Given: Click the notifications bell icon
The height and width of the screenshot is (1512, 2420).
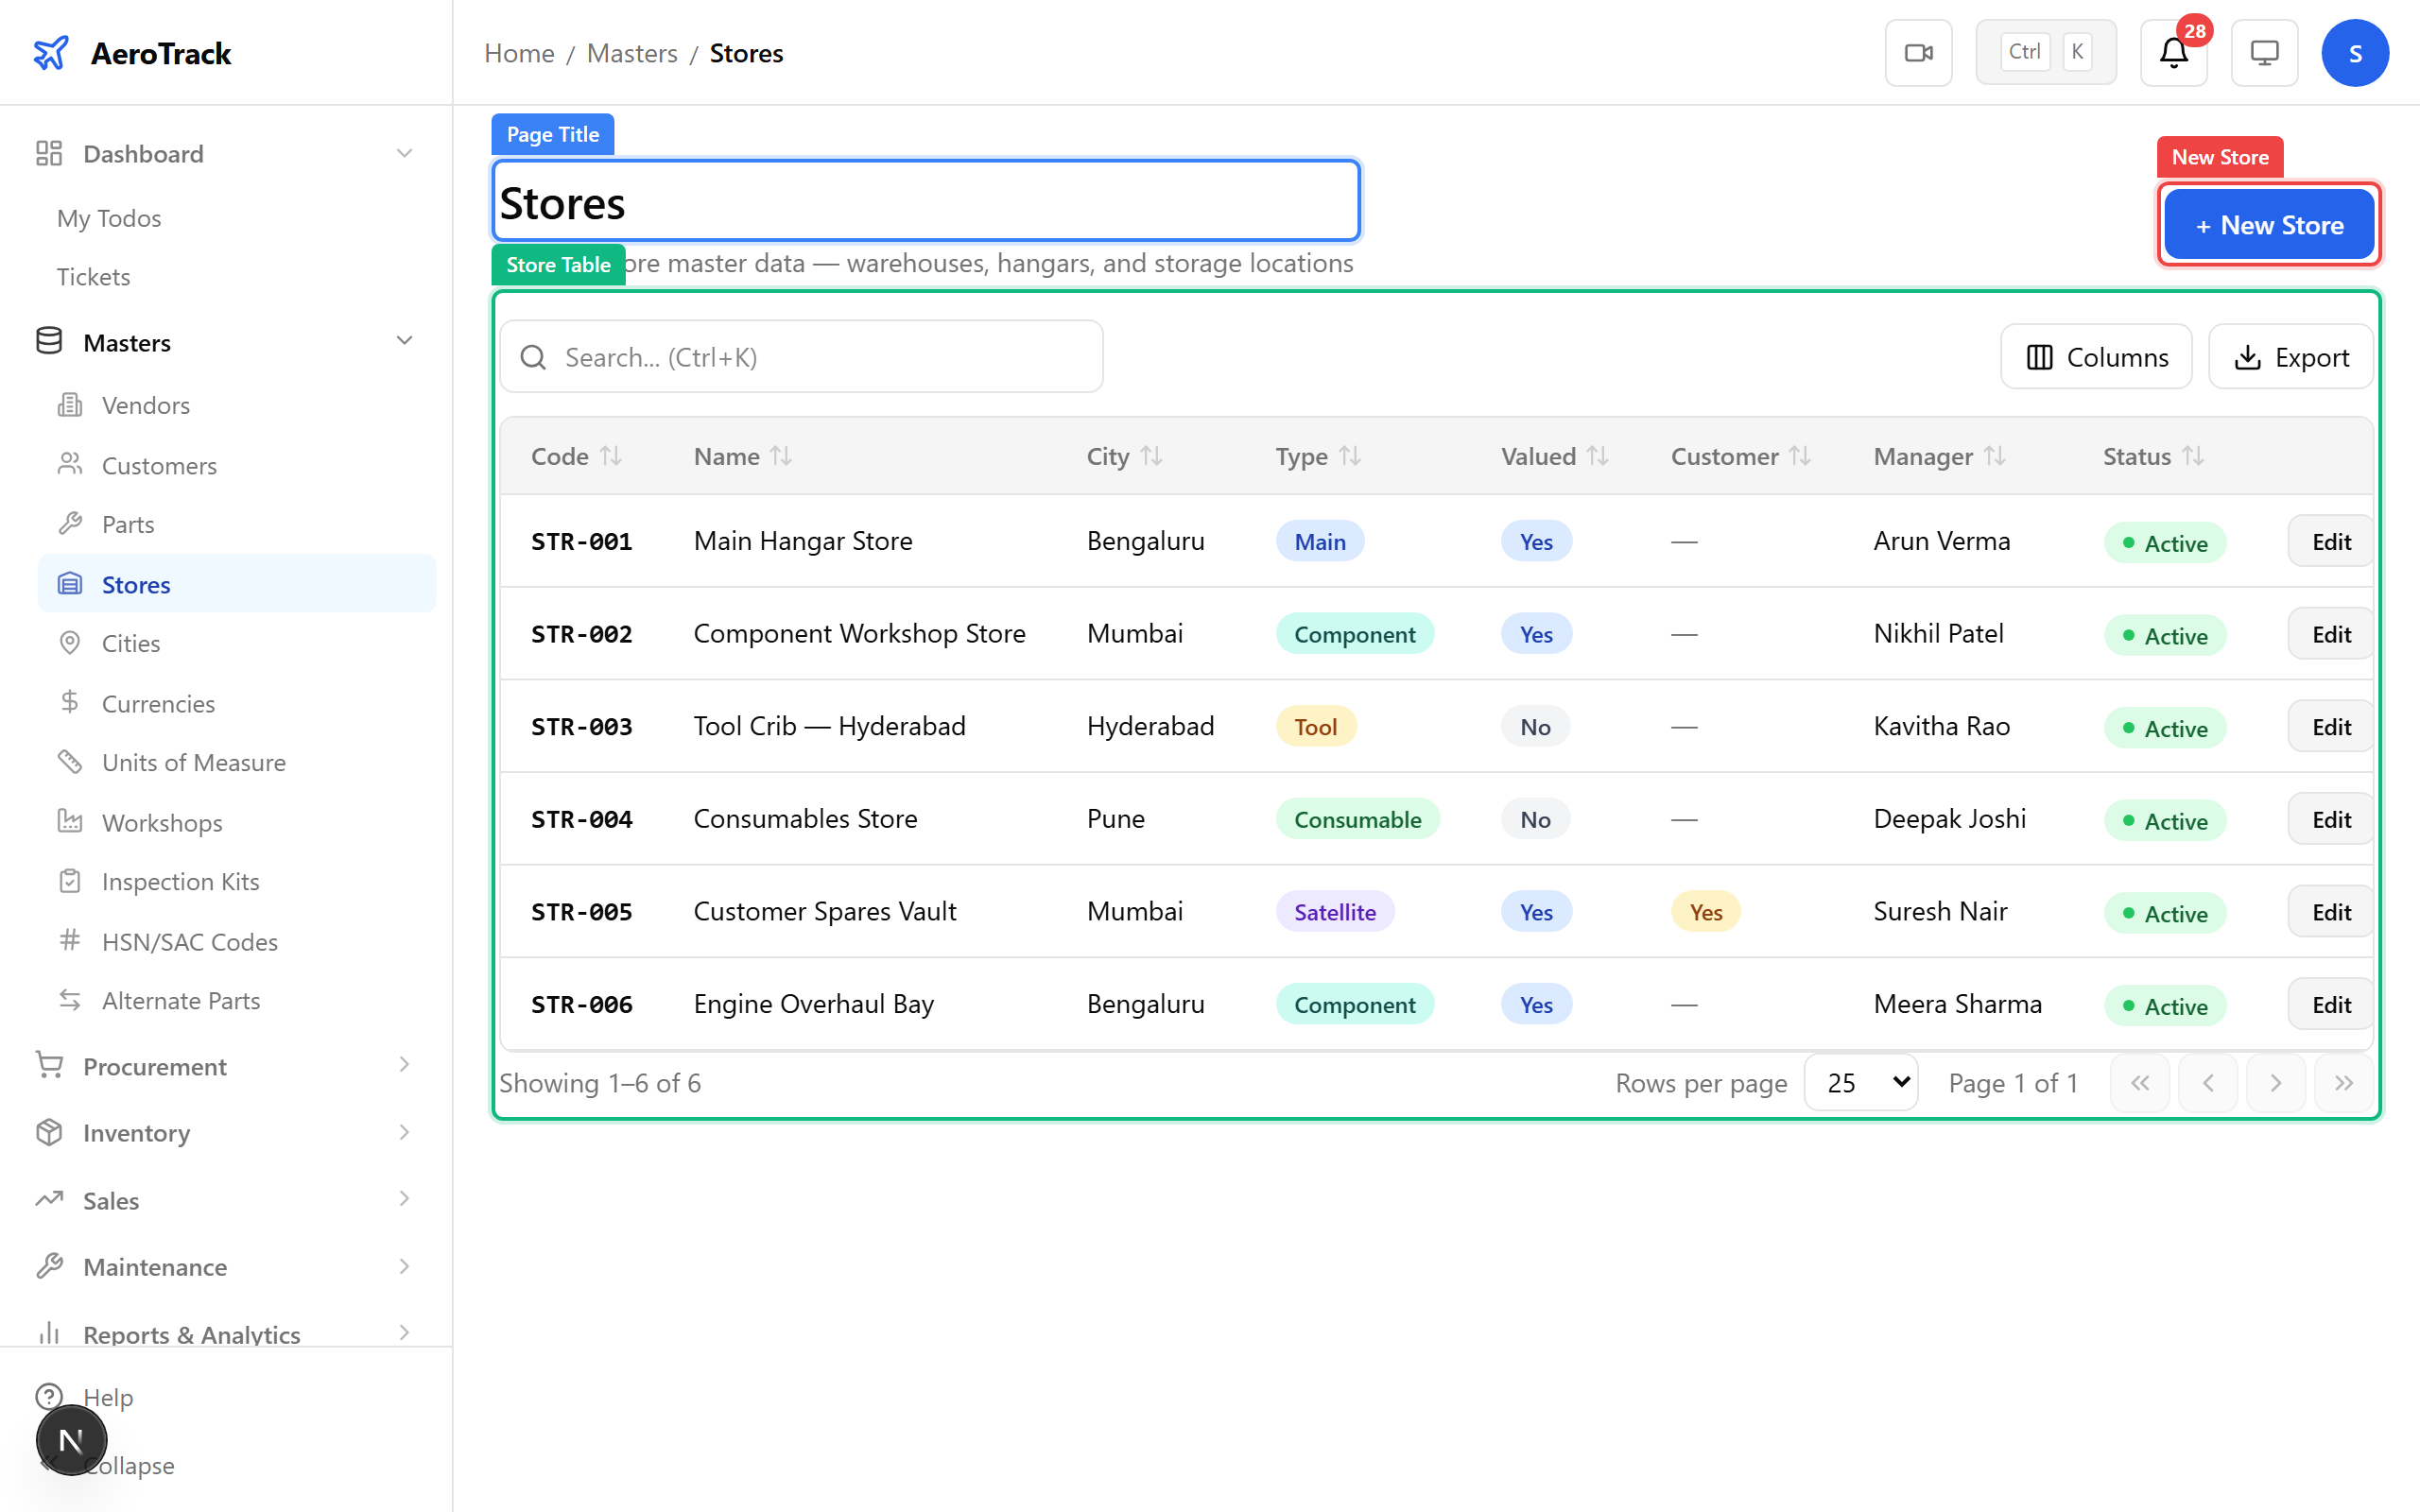Looking at the screenshot, I should [2172, 53].
